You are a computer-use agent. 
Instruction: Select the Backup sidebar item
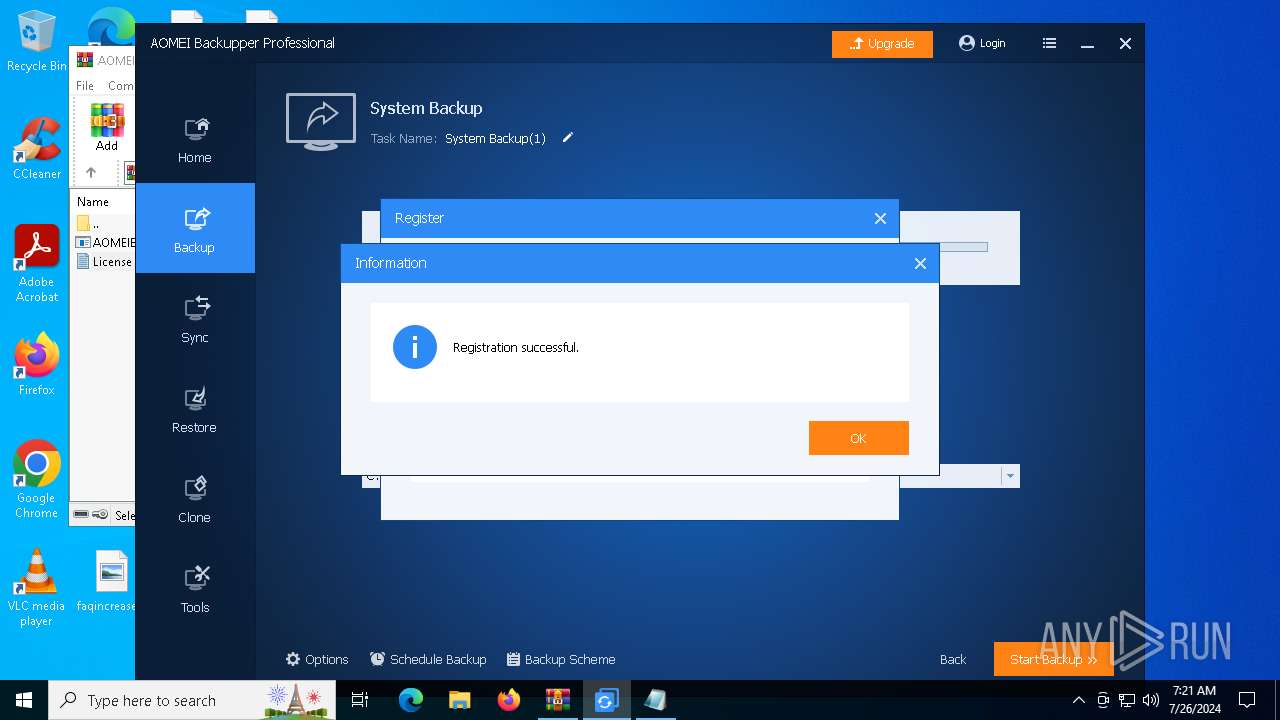[x=194, y=228]
